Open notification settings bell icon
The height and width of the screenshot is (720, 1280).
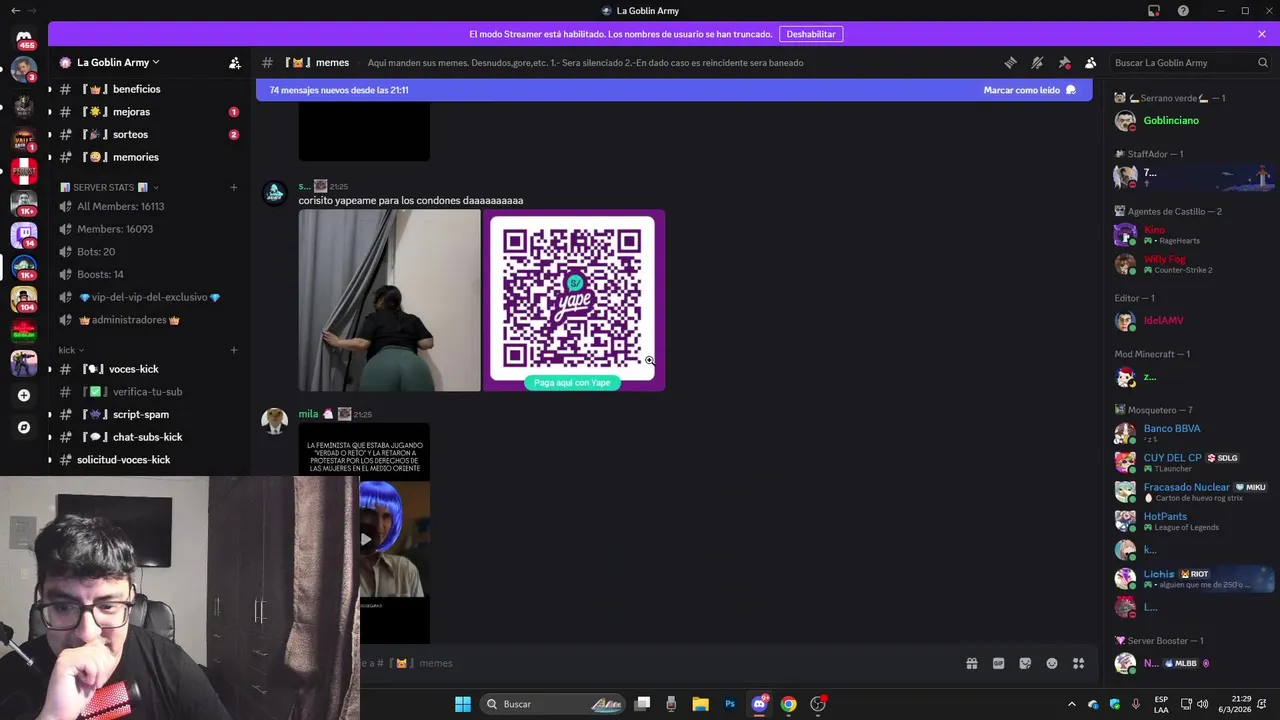tap(1037, 62)
